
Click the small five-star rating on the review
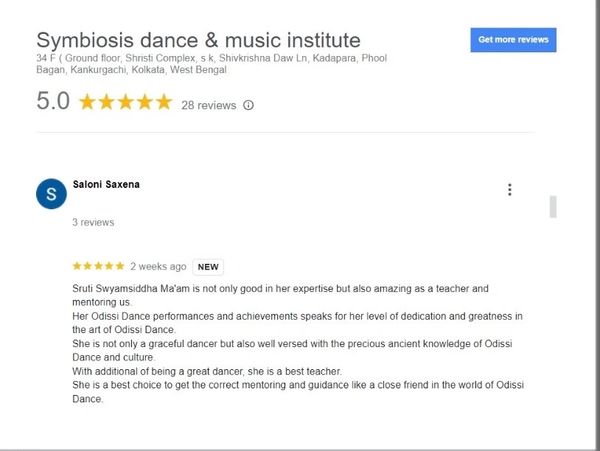coord(98,267)
